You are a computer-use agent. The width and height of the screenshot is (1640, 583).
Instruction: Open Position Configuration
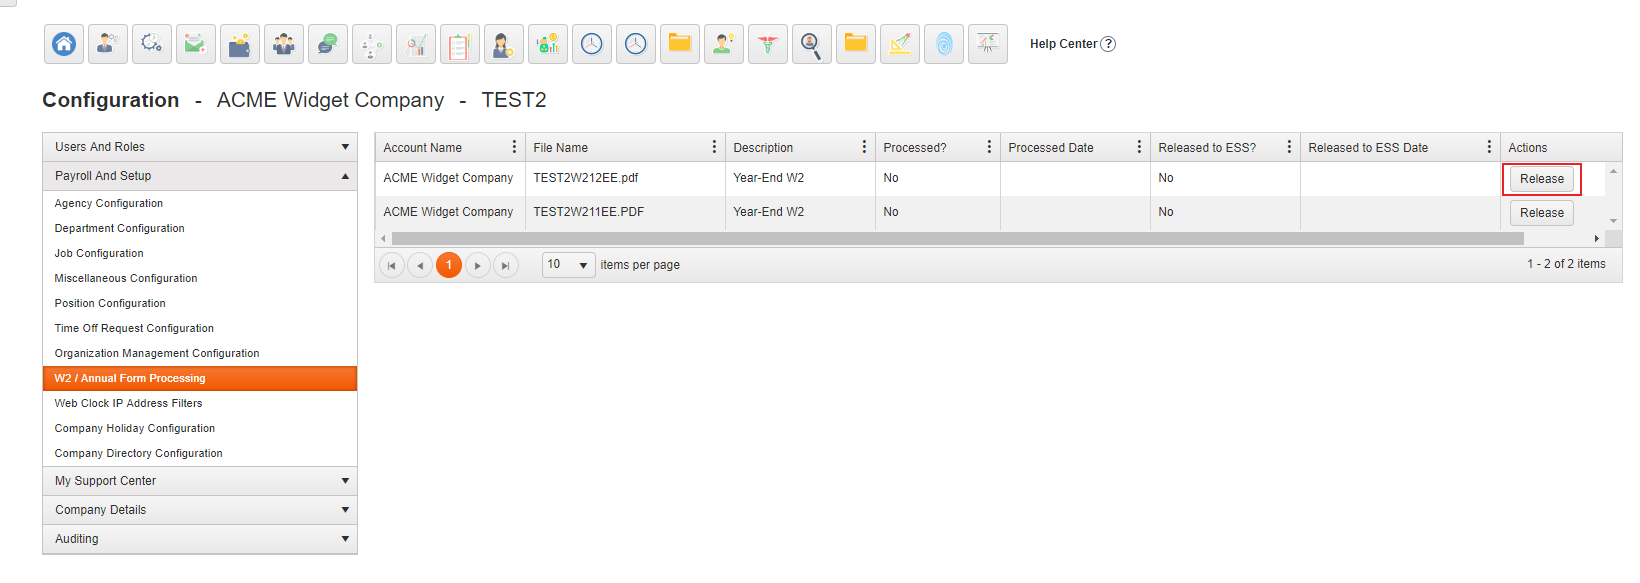(x=110, y=303)
